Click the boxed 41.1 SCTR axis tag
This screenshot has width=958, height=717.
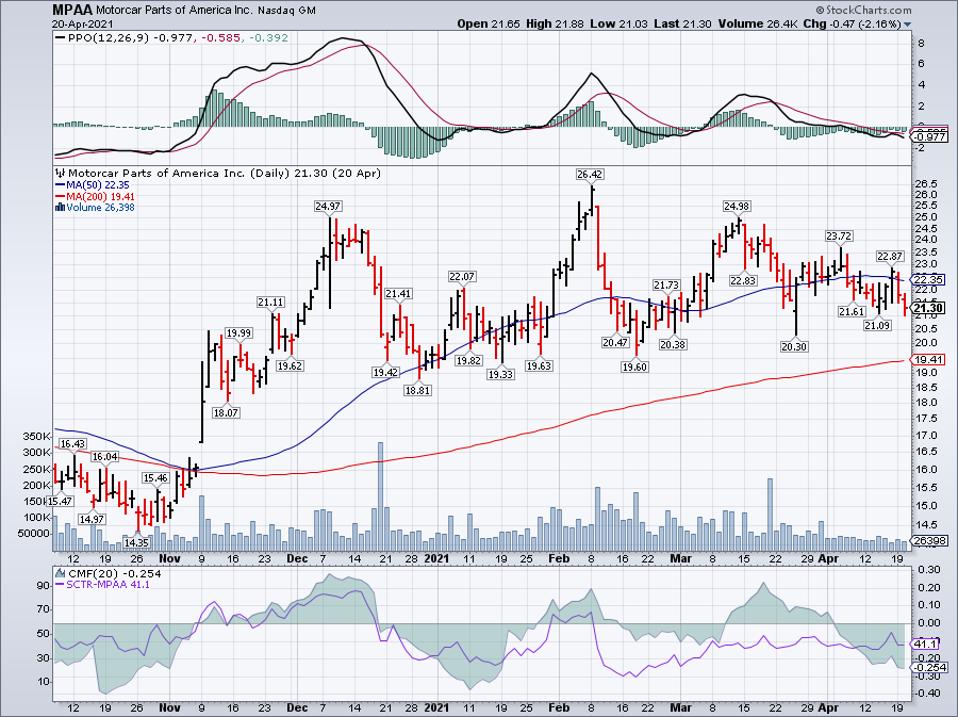tap(926, 644)
